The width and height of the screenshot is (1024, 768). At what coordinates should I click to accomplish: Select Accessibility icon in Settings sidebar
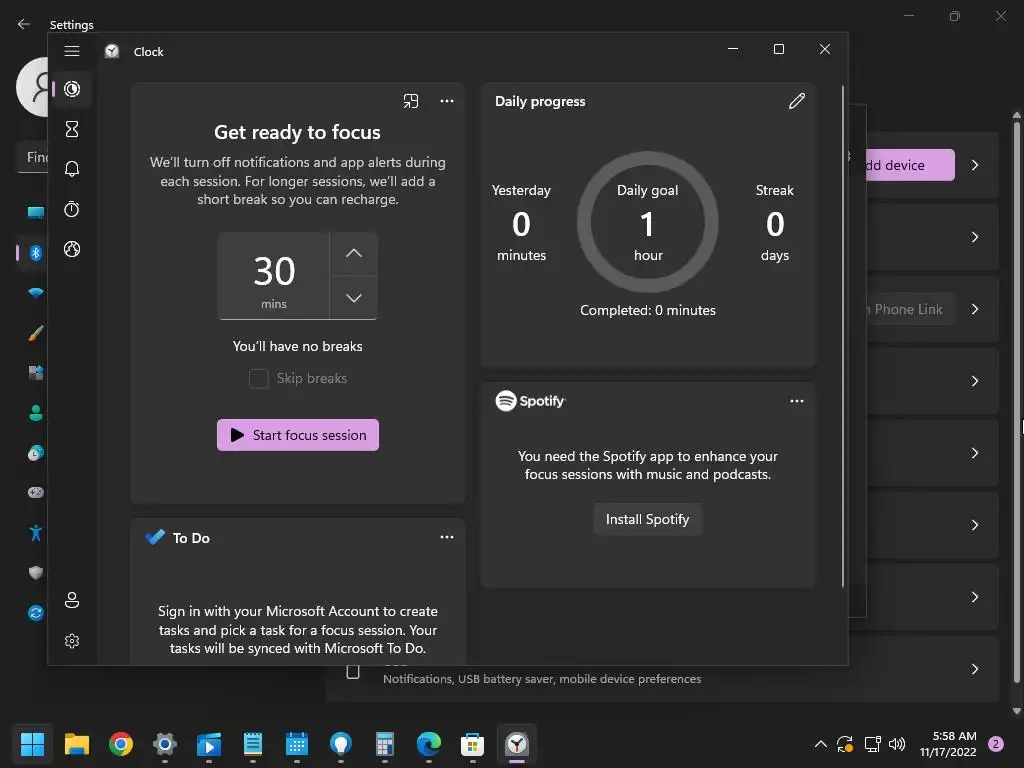(36, 533)
